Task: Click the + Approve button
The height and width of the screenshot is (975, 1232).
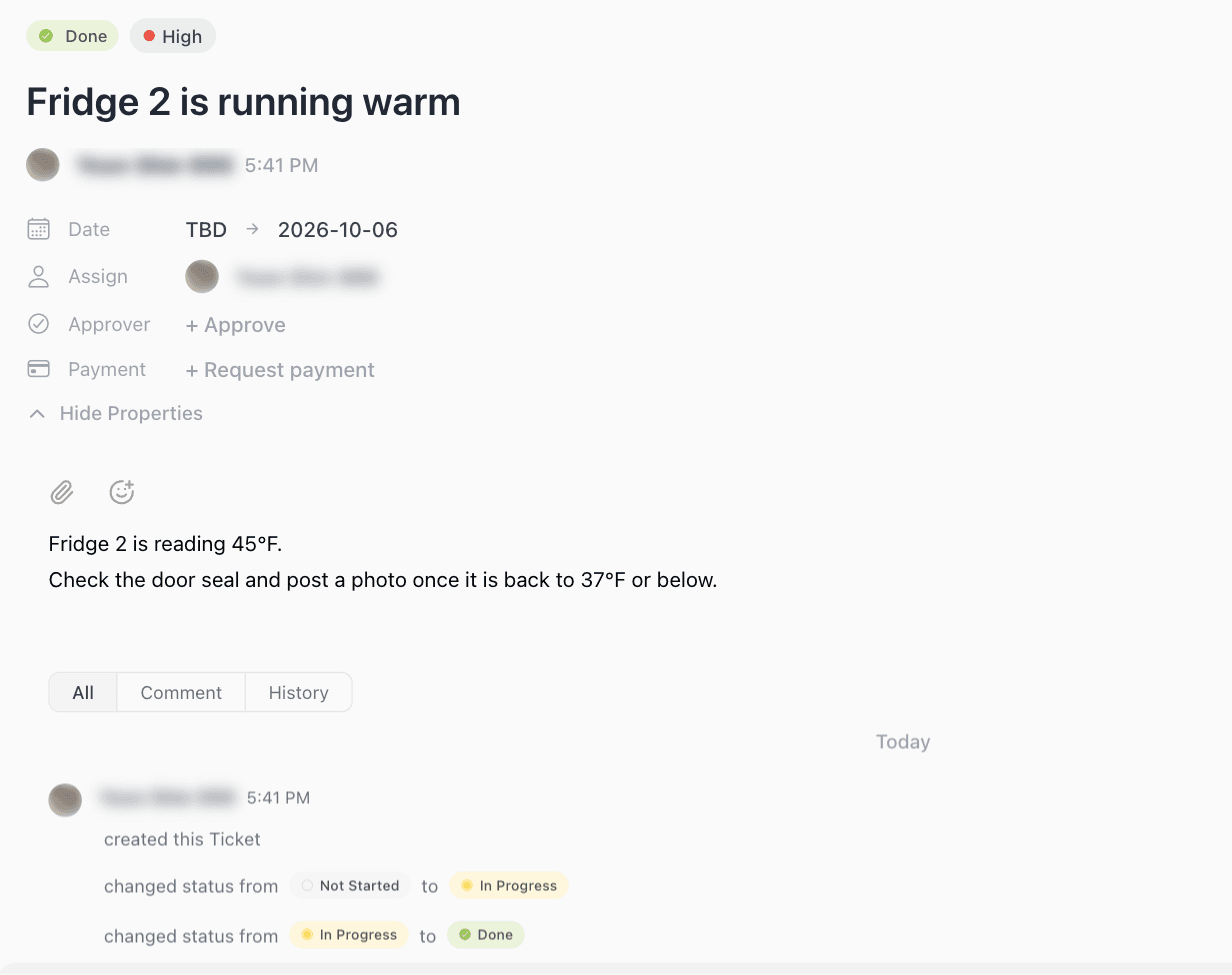Action: pyautogui.click(x=235, y=325)
